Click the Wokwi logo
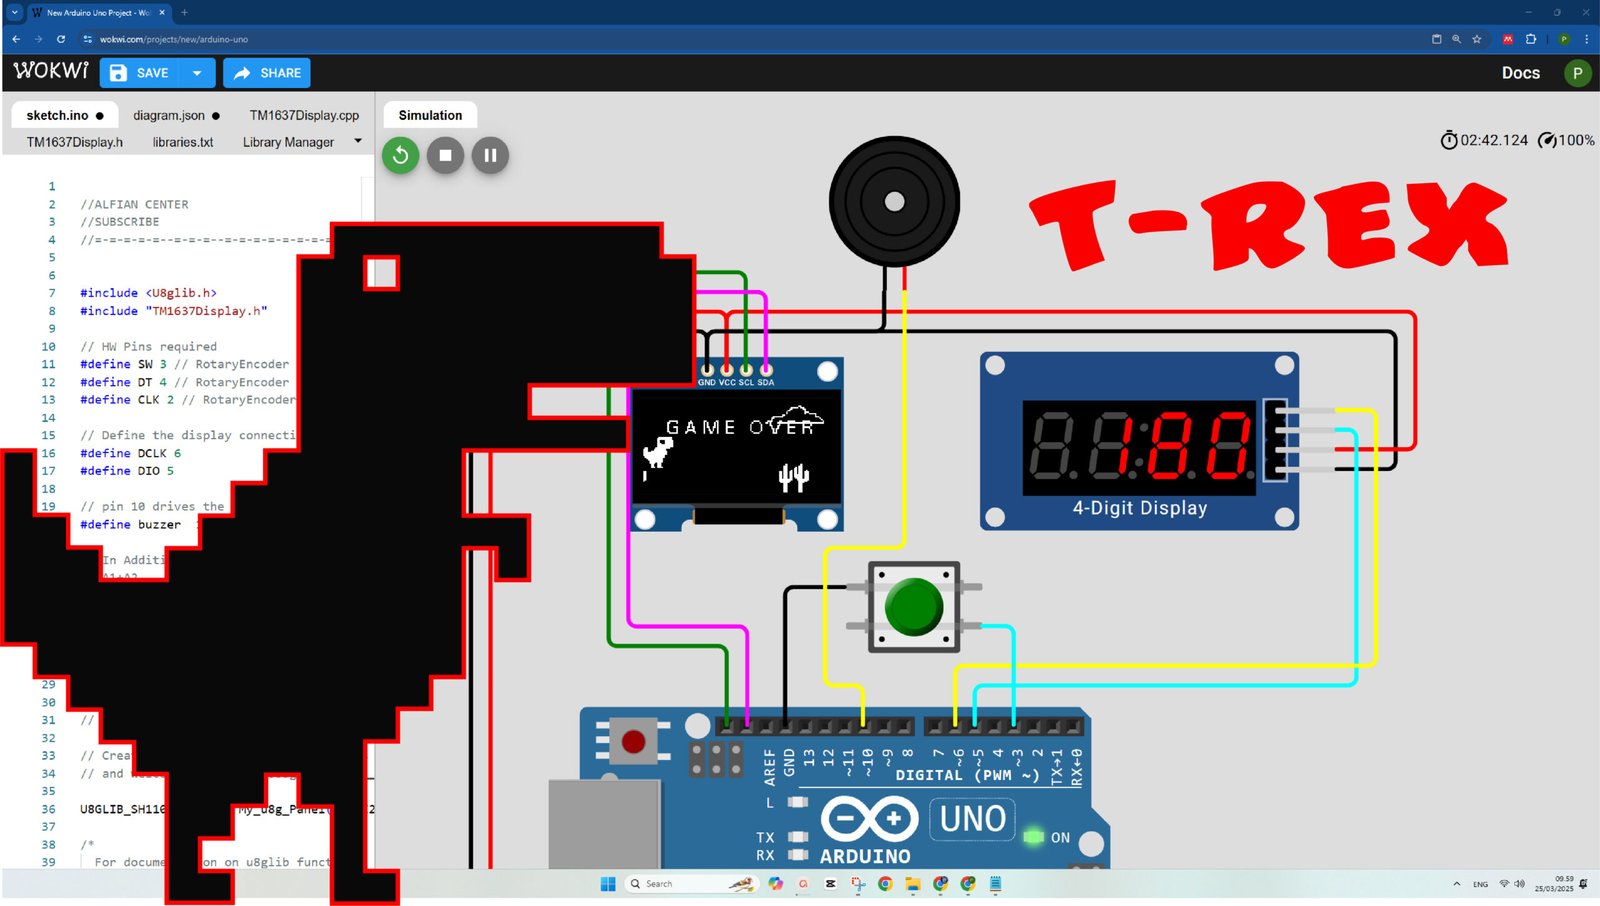 click(x=51, y=71)
